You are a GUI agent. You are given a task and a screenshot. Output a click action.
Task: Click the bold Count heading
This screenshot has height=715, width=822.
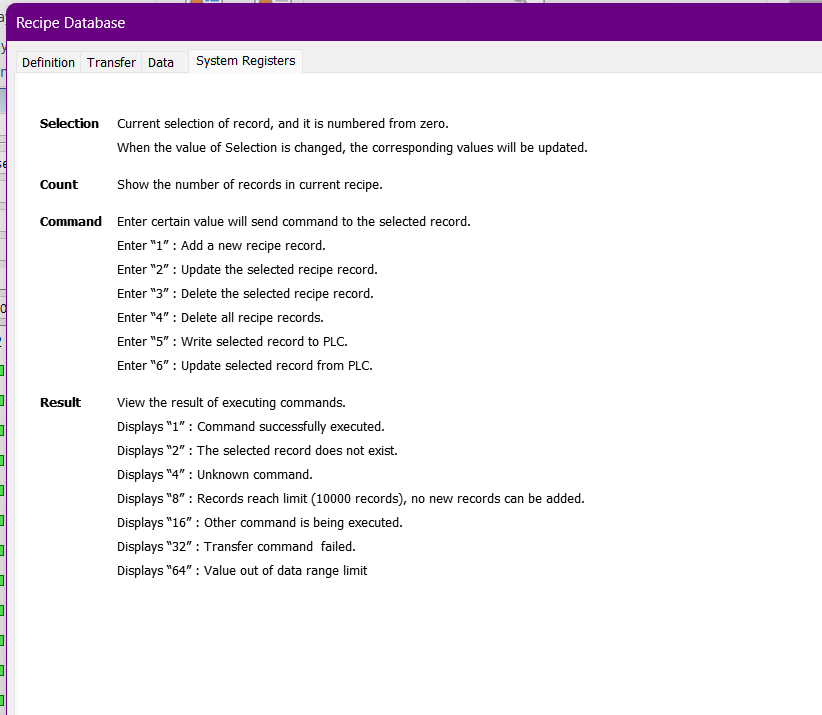tap(59, 185)
